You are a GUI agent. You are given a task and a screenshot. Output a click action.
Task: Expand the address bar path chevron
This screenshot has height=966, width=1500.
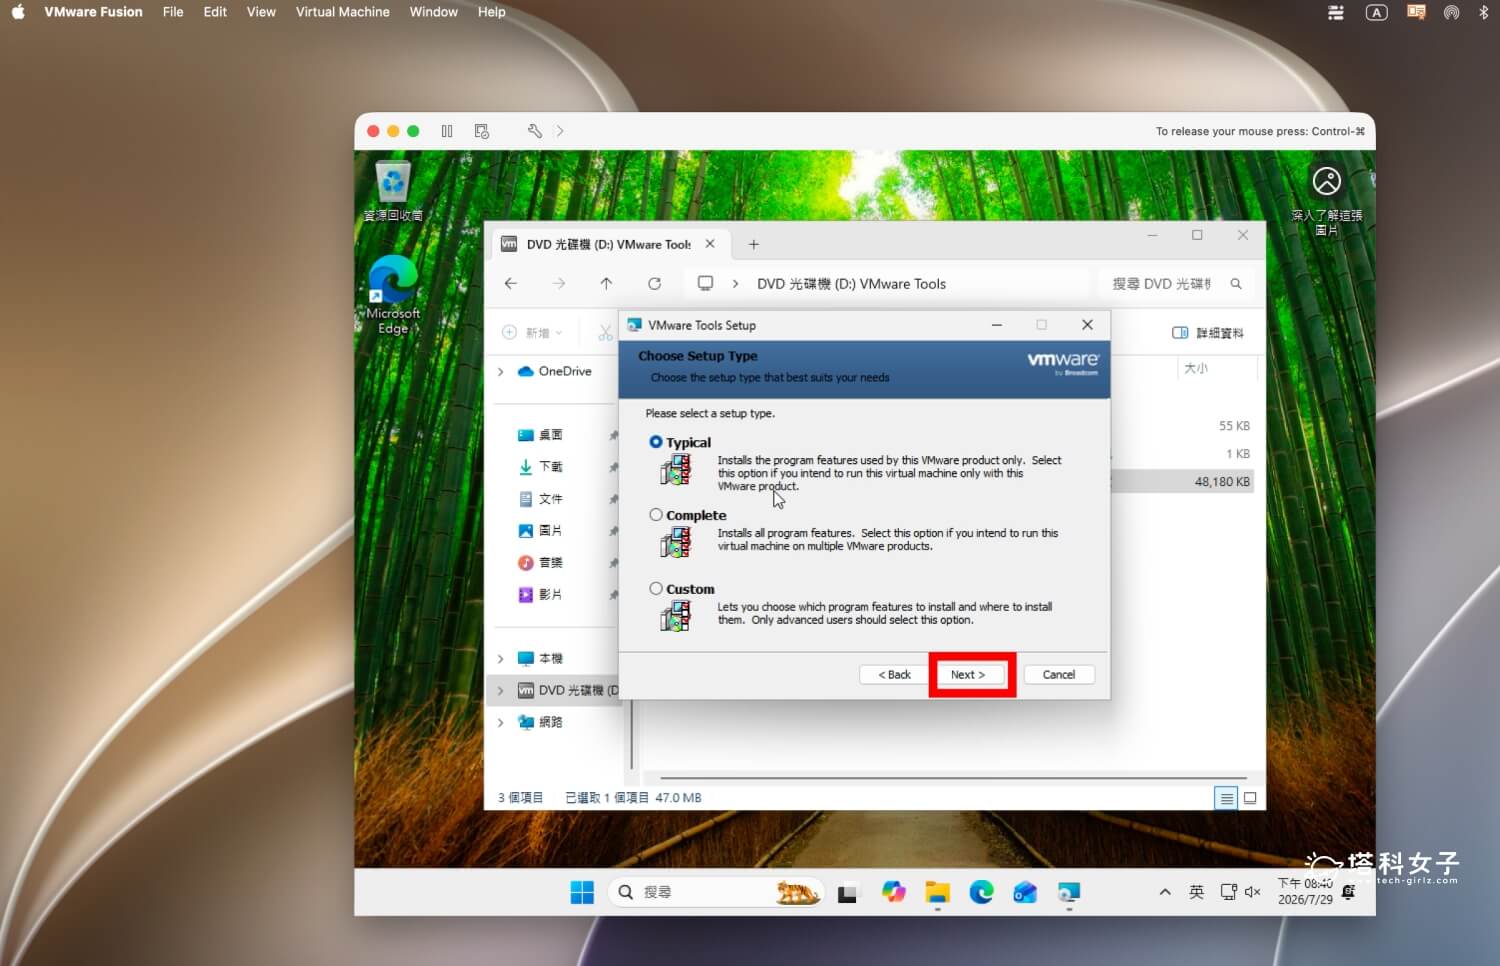pos(735,284)
